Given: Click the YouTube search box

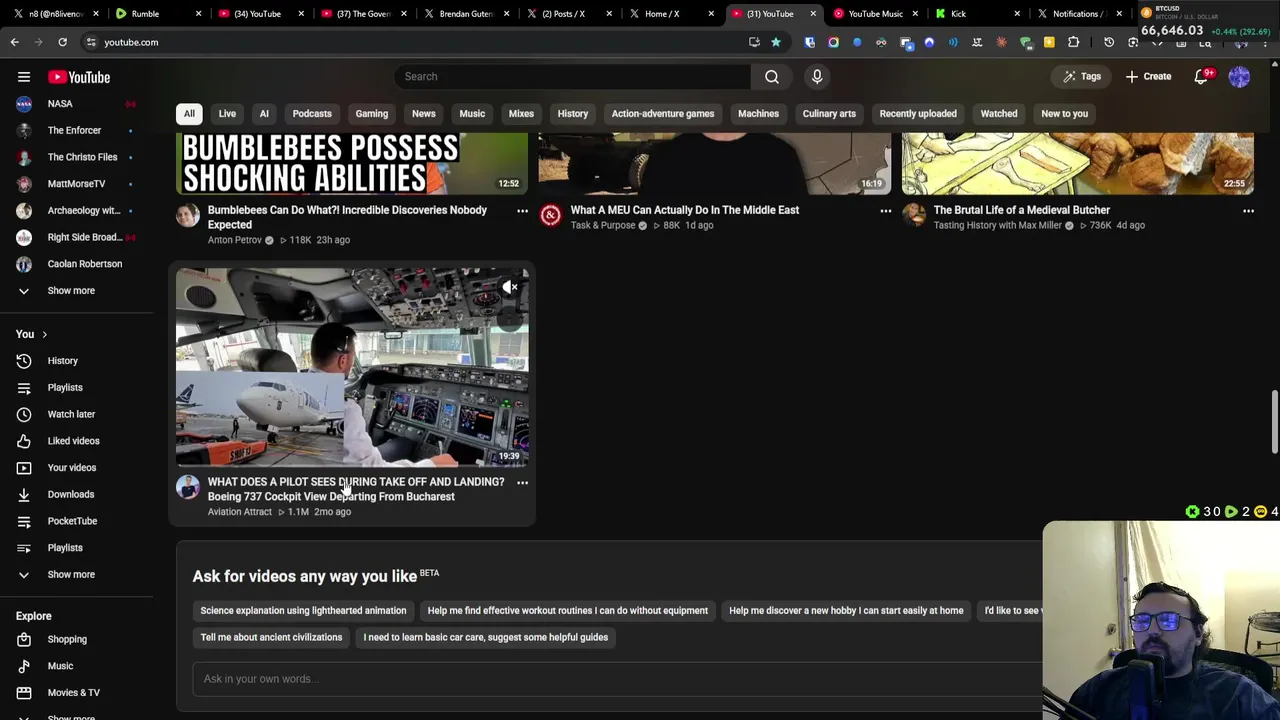Looking at the screenshot, I should point(573,77).
